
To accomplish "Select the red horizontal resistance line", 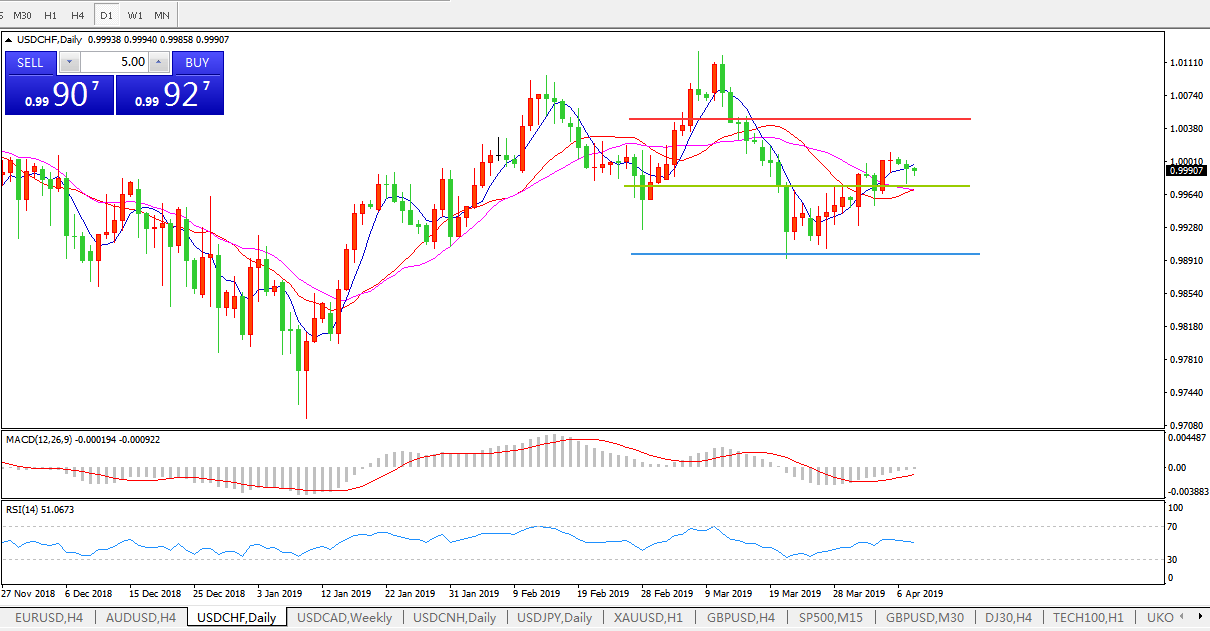I will click(800, 119).
